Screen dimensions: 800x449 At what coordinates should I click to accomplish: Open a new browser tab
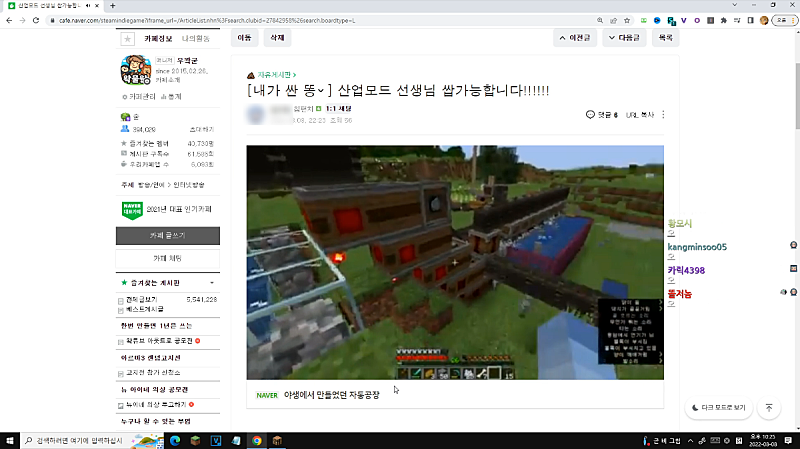[112, 6]
